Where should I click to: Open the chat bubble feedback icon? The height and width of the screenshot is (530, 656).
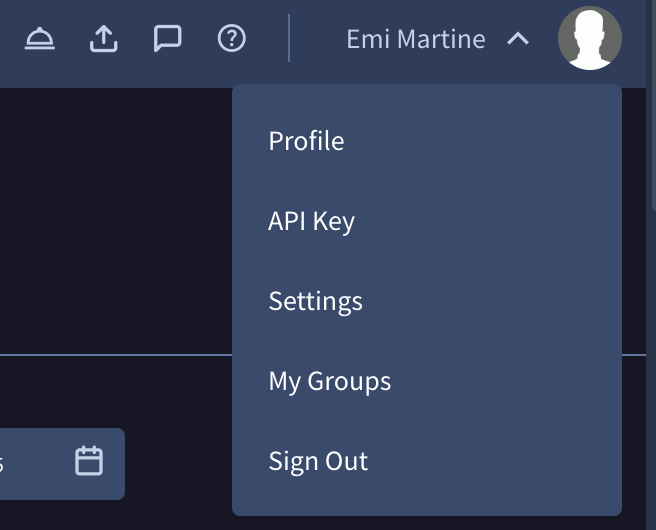167,39
